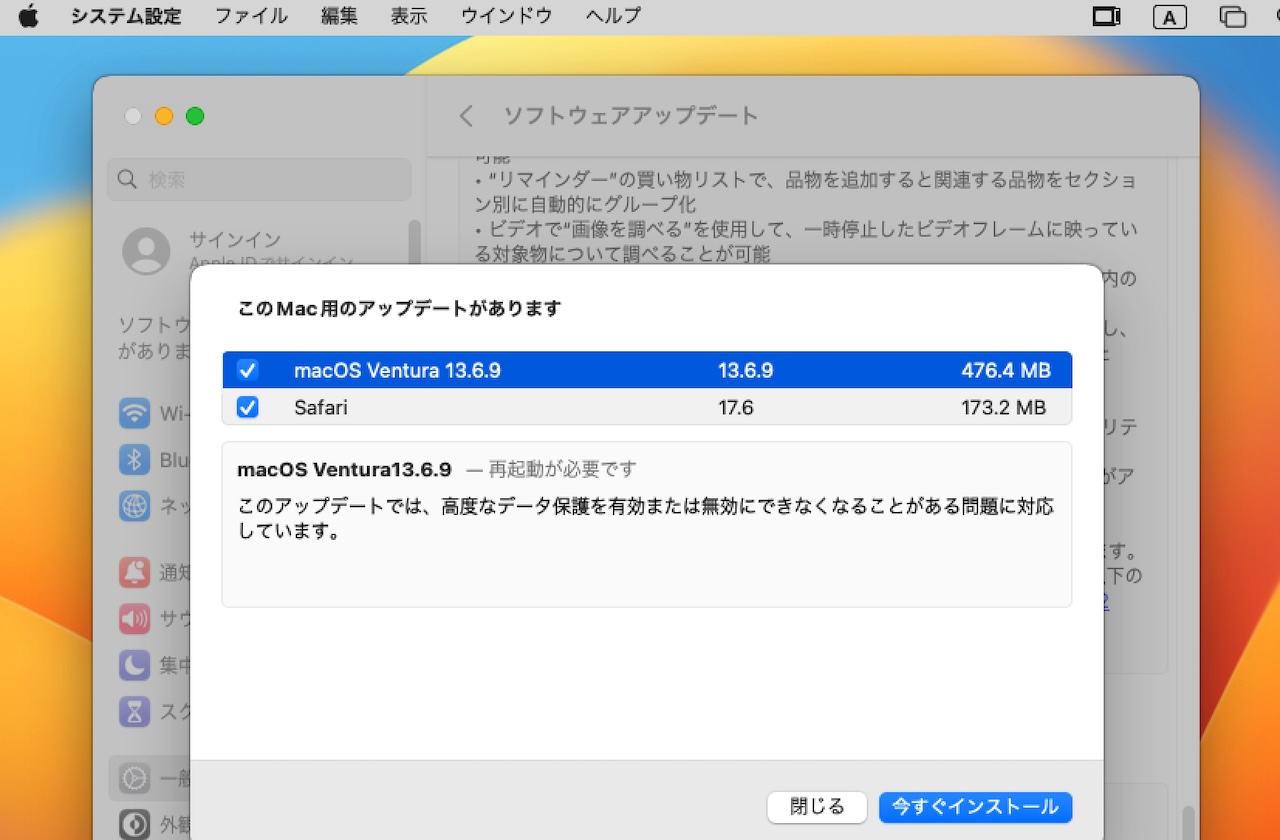Open the Wi-Fi icon in sidebar
Image resolution: width=1280 pixels, height=840 pixels.
tap(134, 413)
